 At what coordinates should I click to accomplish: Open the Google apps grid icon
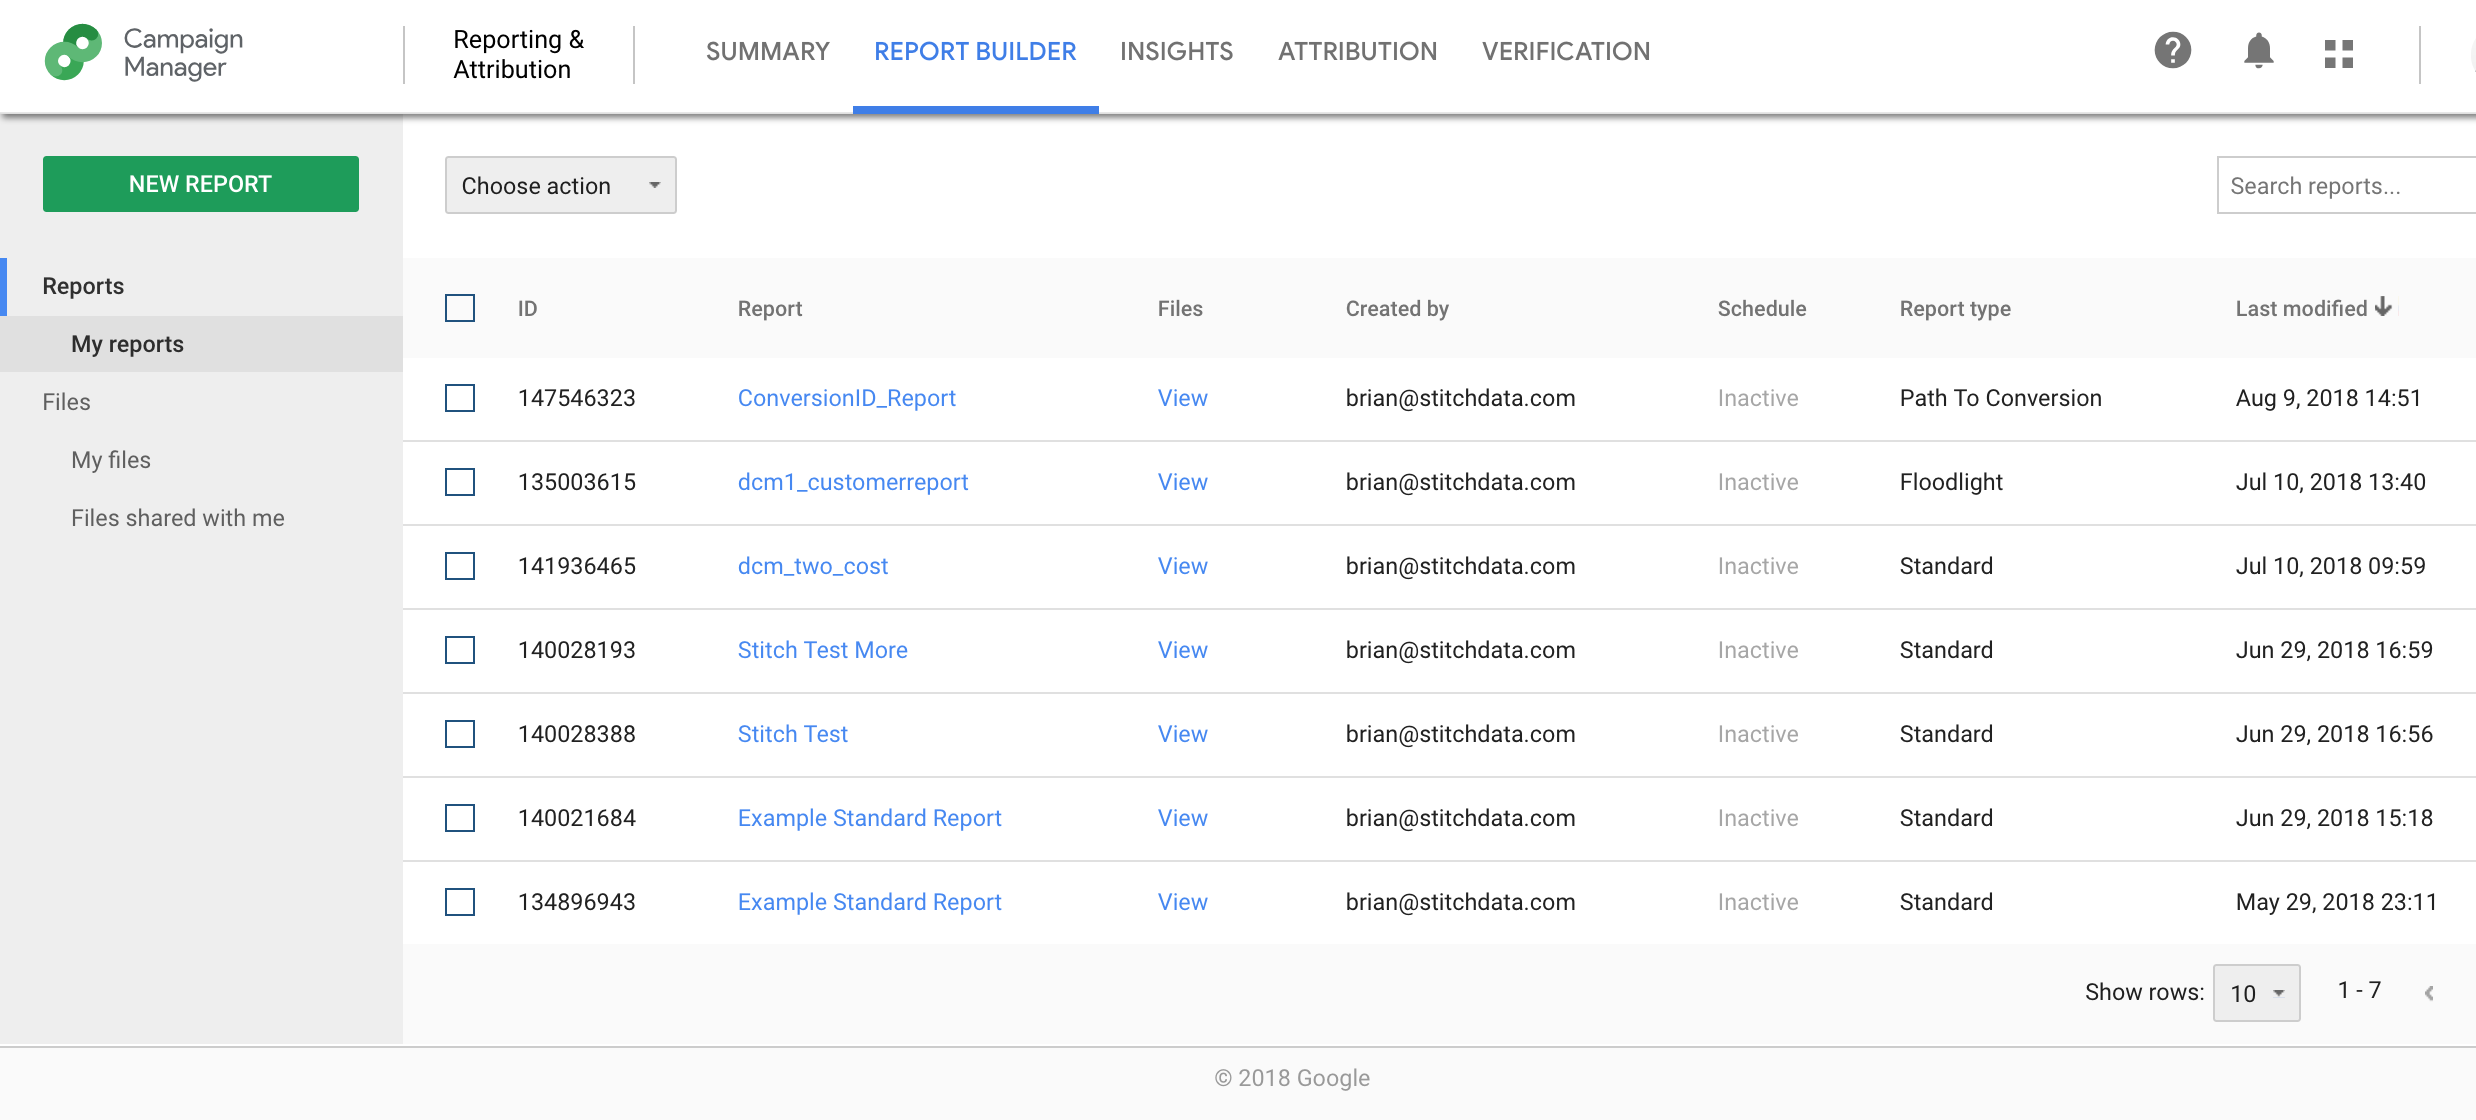point(2340,54)
